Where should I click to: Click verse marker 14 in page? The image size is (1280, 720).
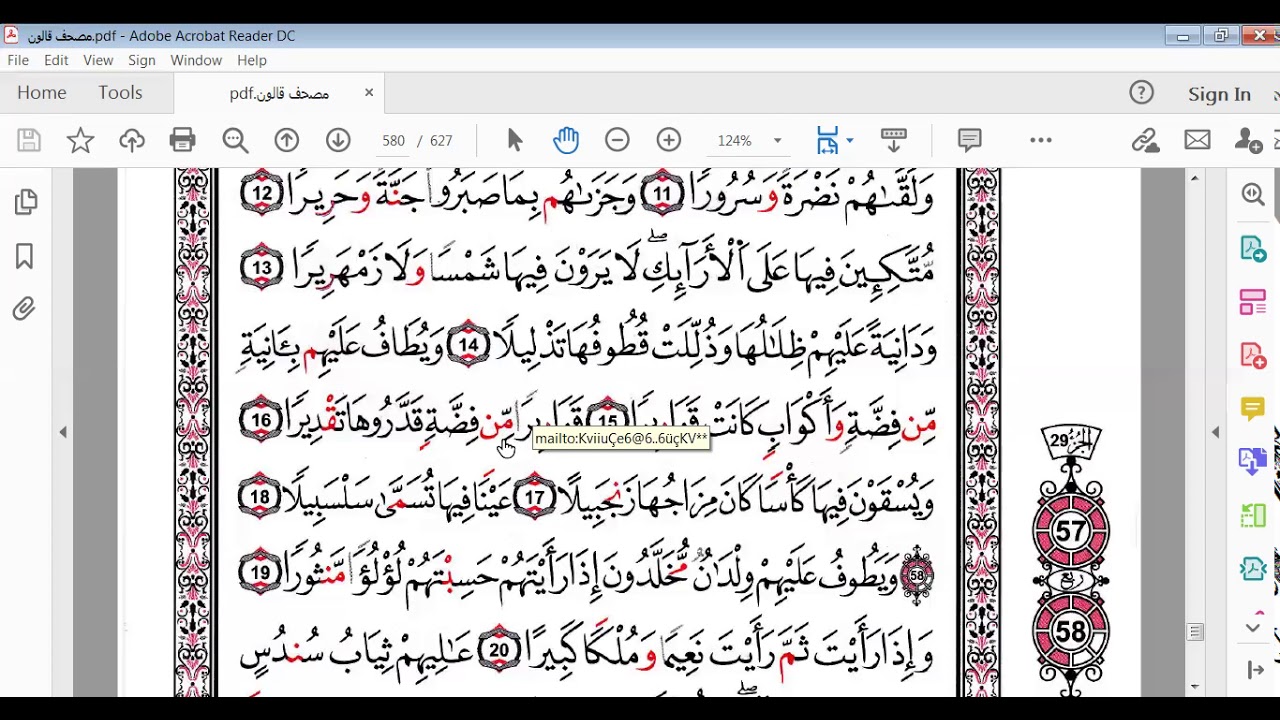(468, 346)
